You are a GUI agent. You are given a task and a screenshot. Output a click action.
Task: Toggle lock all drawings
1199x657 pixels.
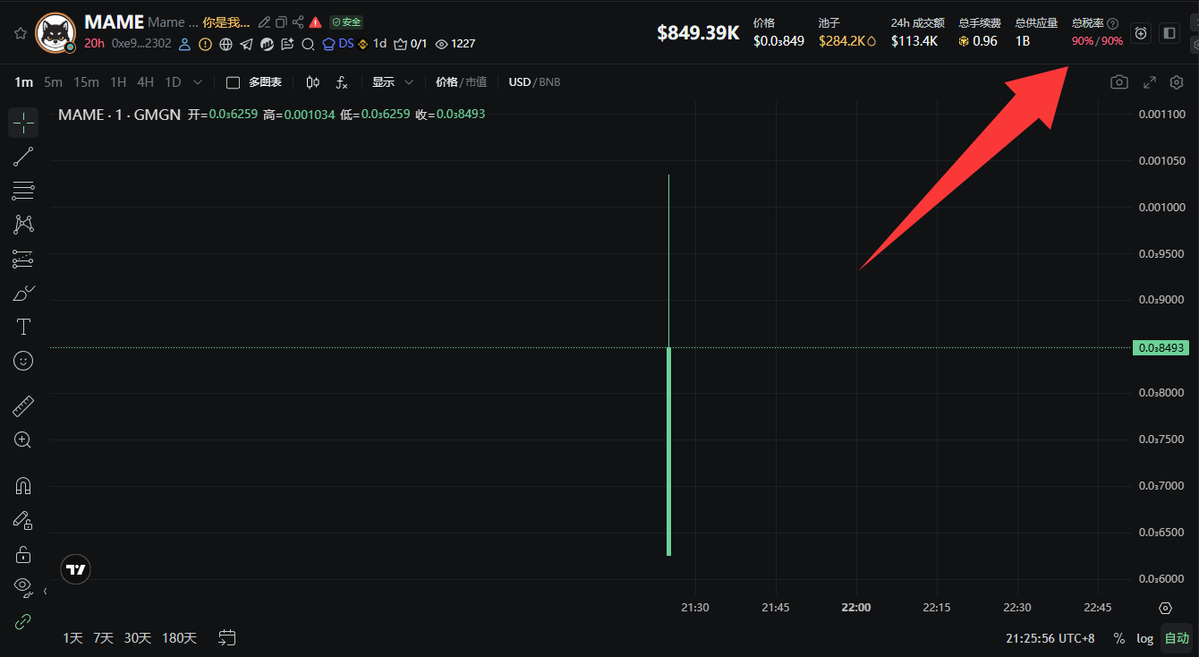pyautogui.click(x=24, y=554)
